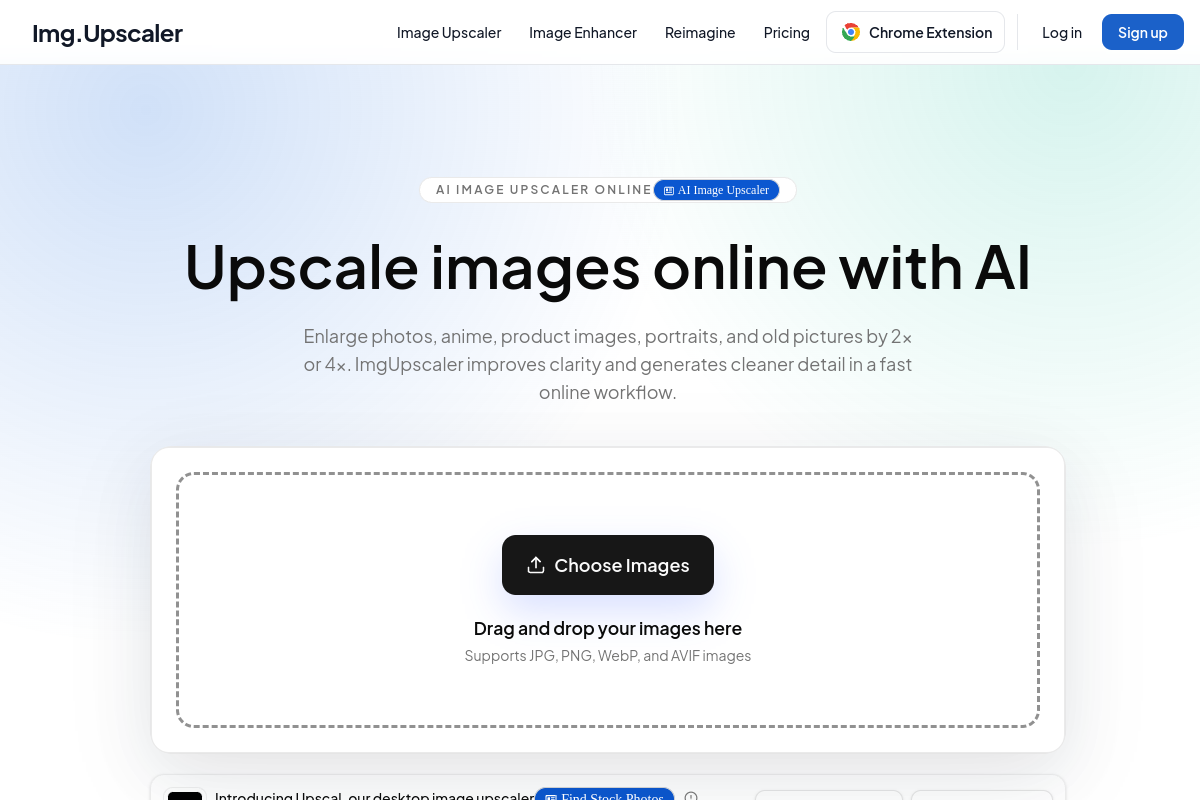Click the Find Stock Photos badge
This screenshot has height=800, width=1200.
coord(604,795)
